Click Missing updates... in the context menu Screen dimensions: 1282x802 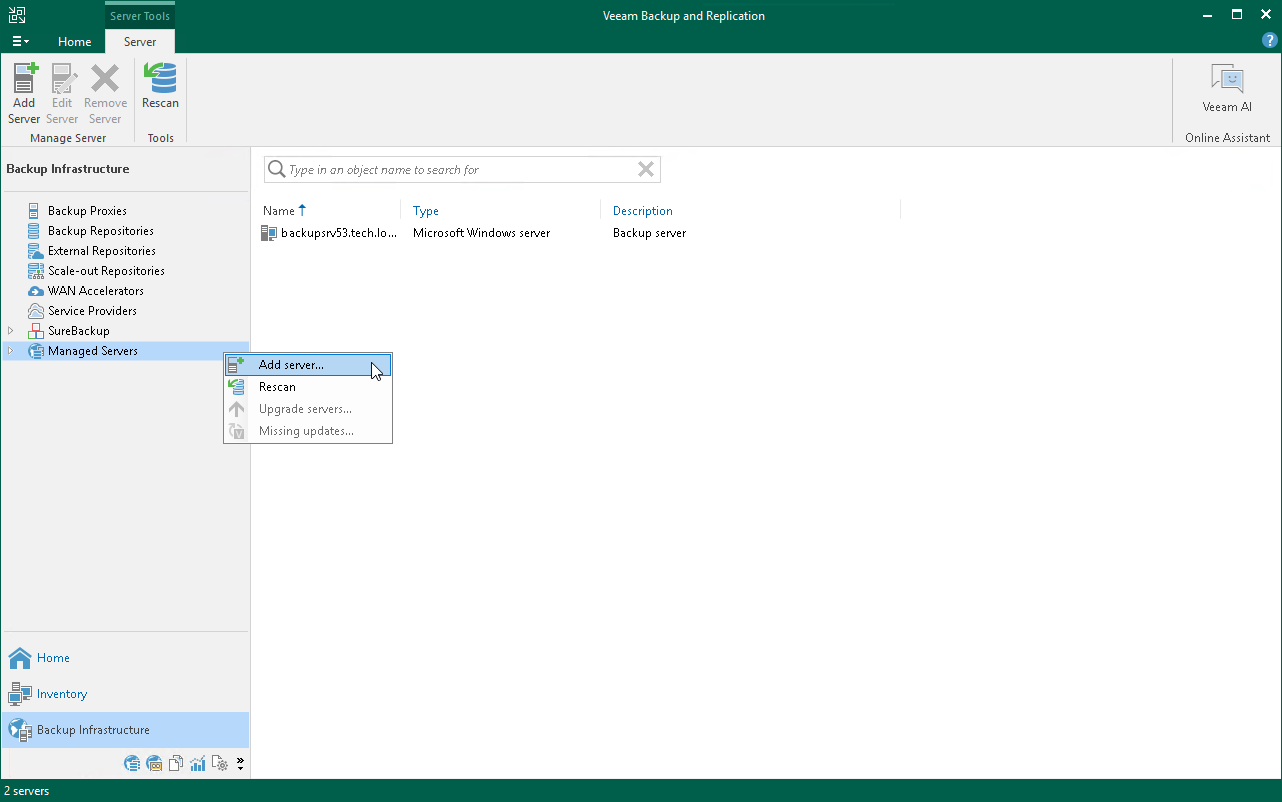click(x=308, y=431)
